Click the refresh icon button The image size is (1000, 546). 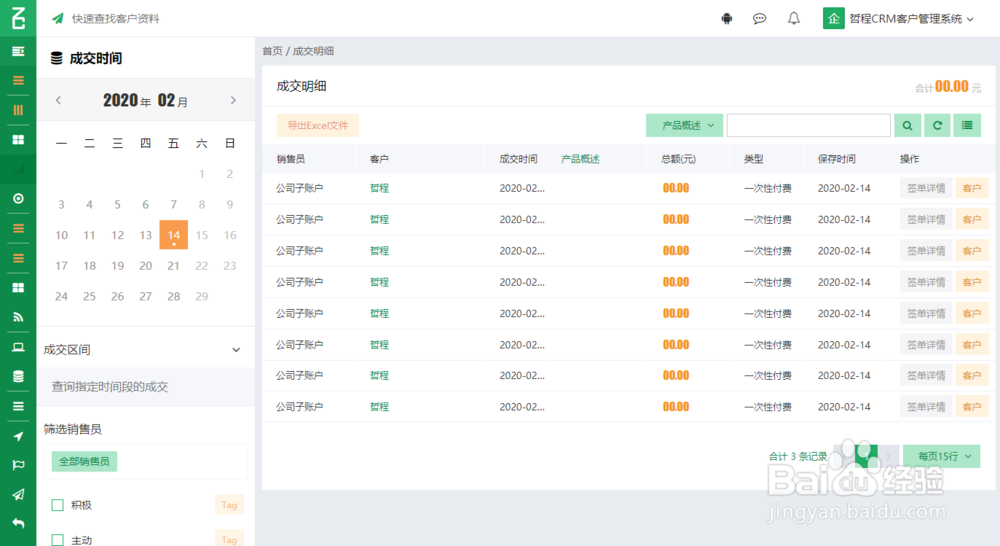click(x=937, y=126)
